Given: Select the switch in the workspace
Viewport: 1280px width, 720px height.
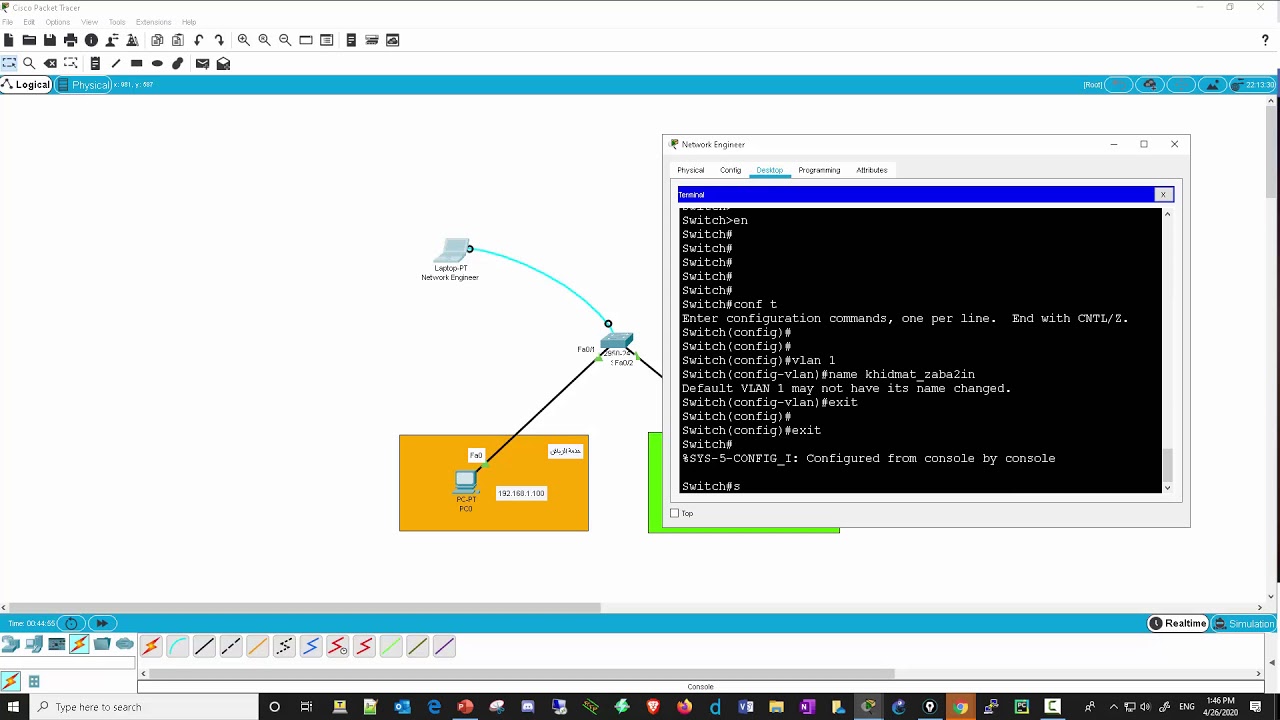Looking at the screenshot, I should 616,342.
